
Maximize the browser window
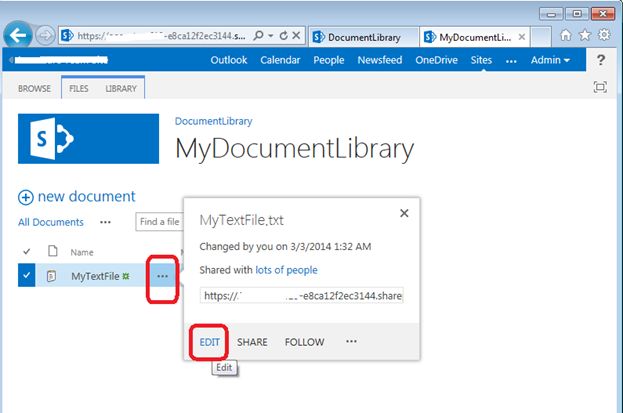click(x=577, y=14)
